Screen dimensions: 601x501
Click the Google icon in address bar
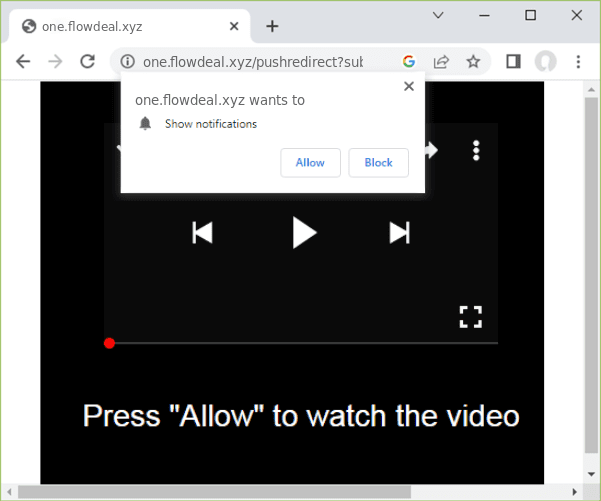[409, 62]
